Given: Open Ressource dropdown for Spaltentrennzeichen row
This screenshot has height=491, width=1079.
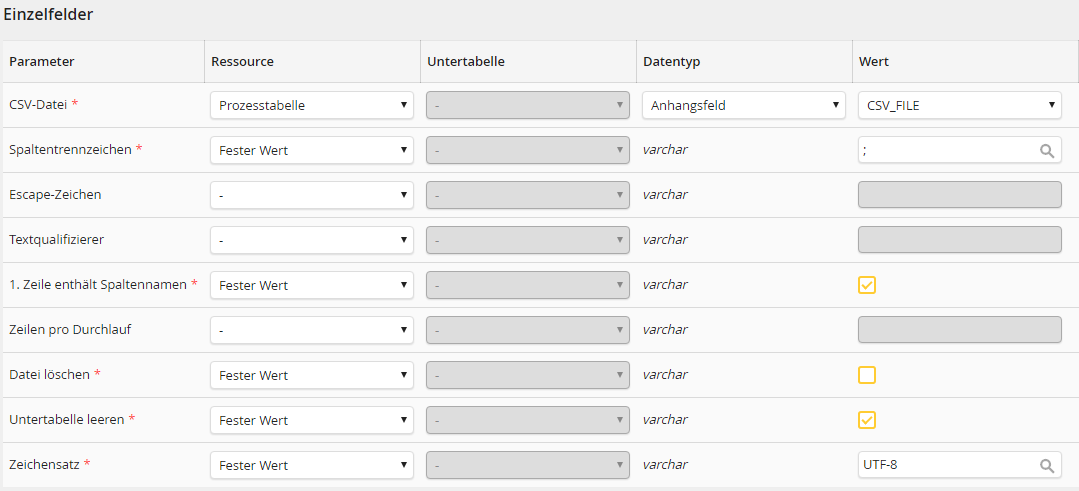Looking at the screenshot, I should (311, 150).
